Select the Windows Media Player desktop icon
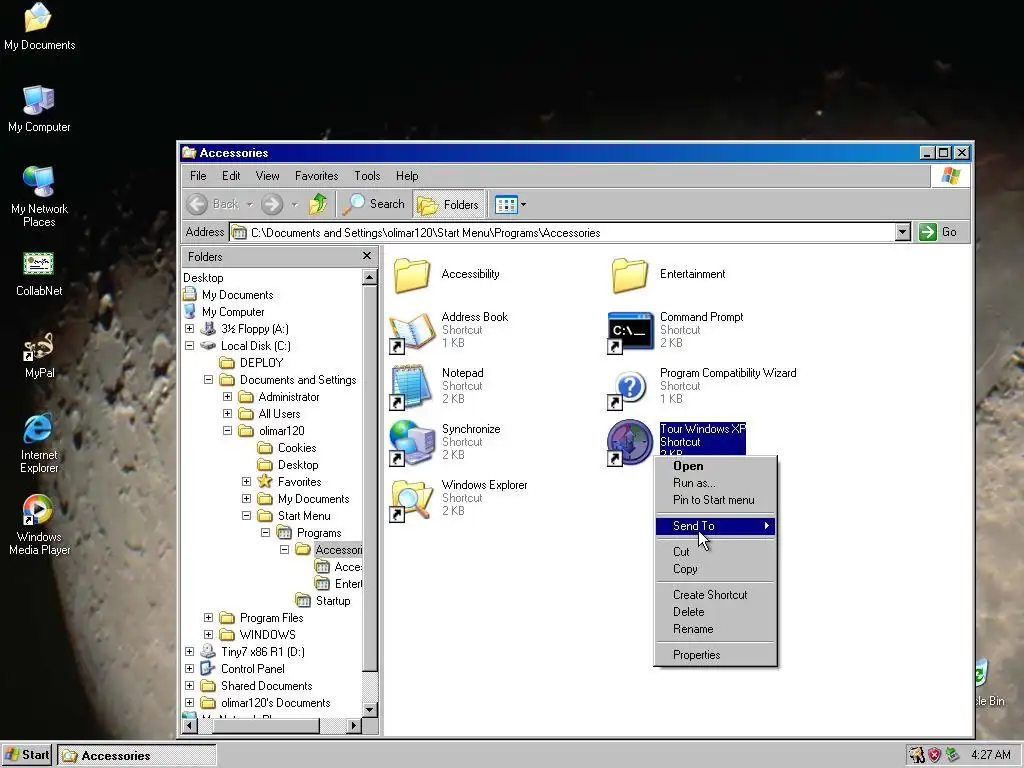Viewport: 1024px width, 768px height. pos(39,525)
